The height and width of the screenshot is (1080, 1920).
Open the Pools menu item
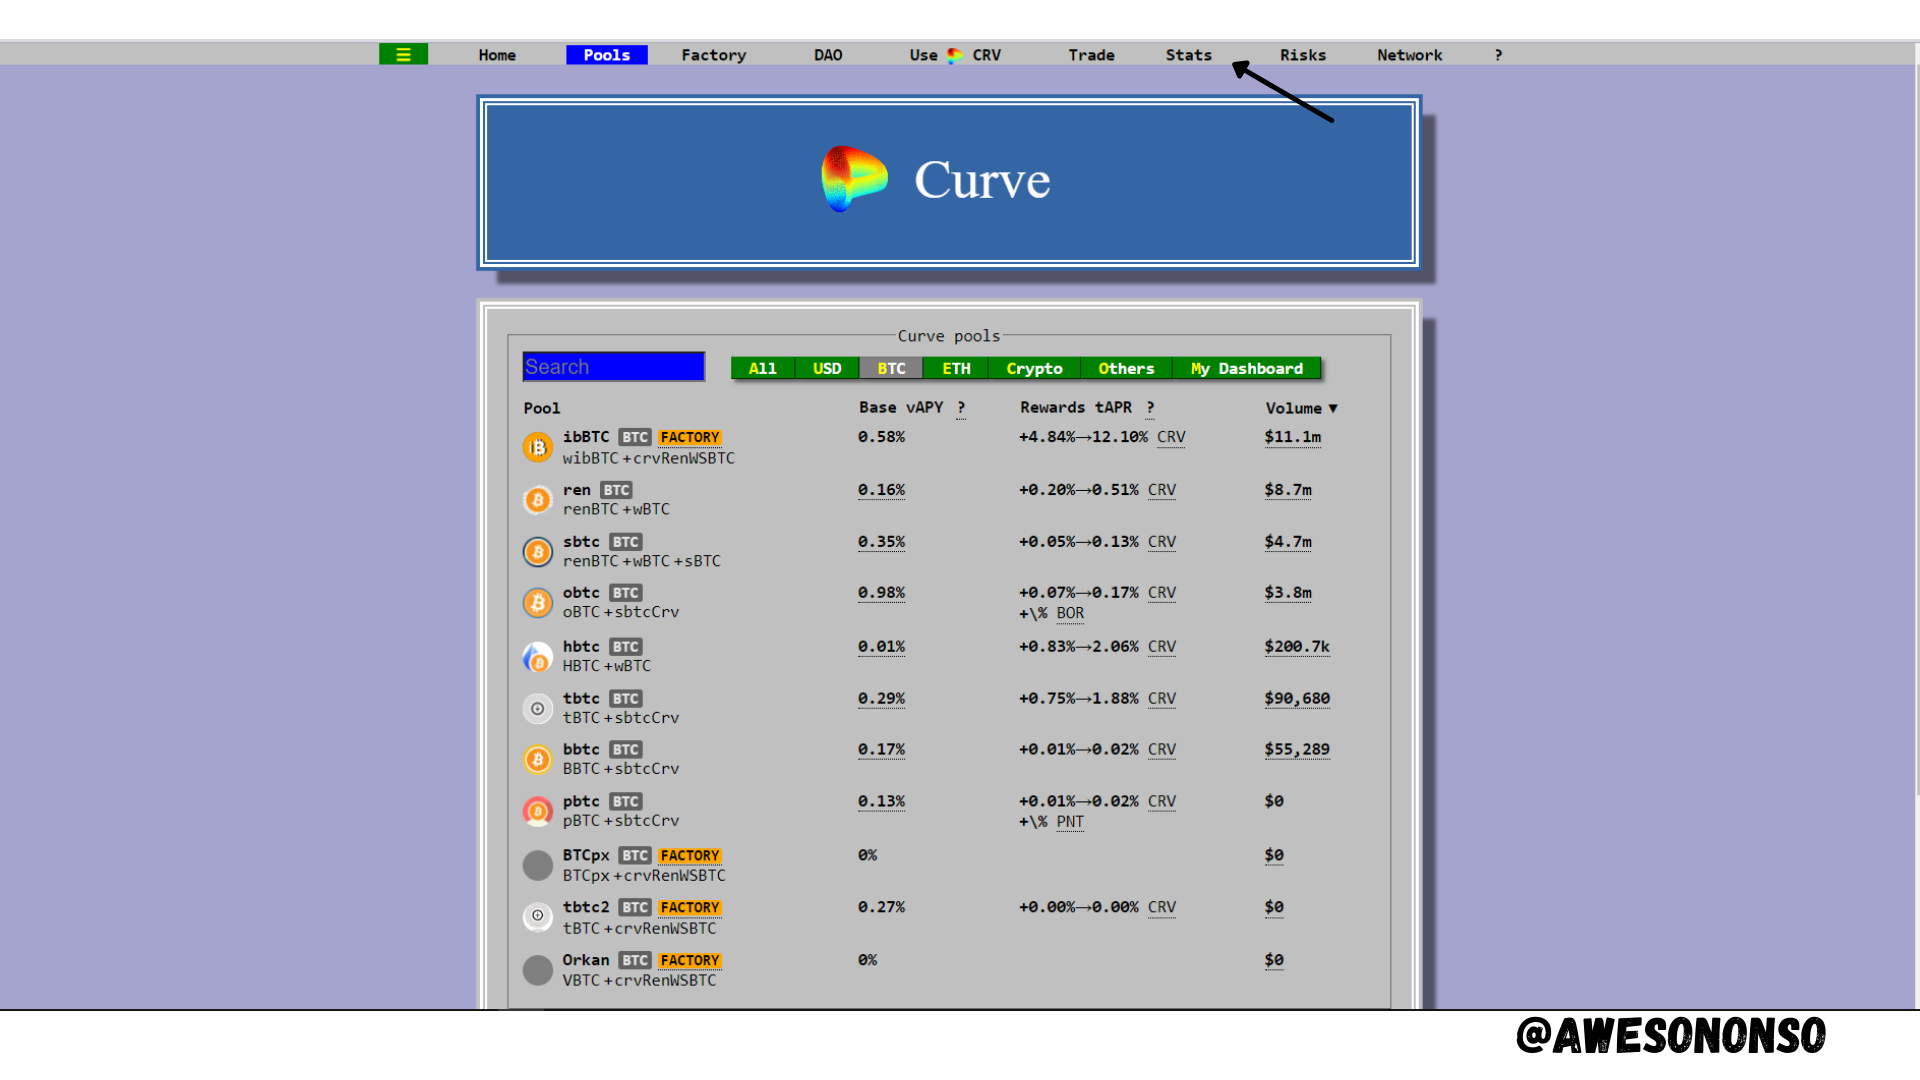coord(607,56)
